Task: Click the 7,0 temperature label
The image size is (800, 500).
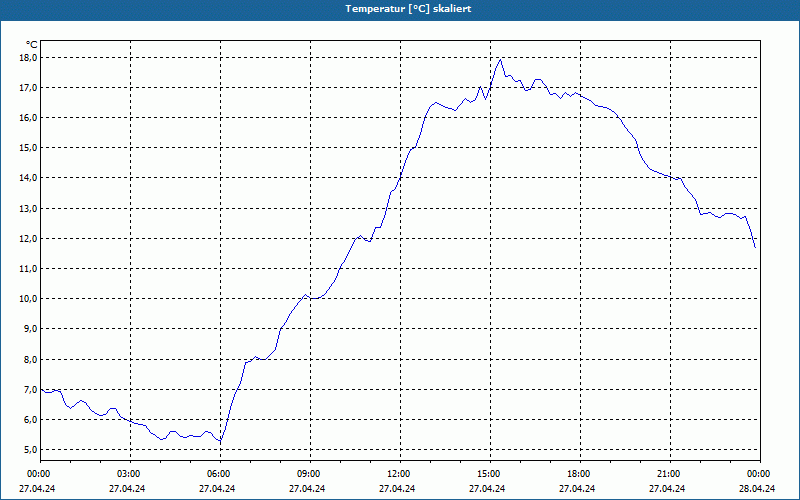Action: coord(31,390)
